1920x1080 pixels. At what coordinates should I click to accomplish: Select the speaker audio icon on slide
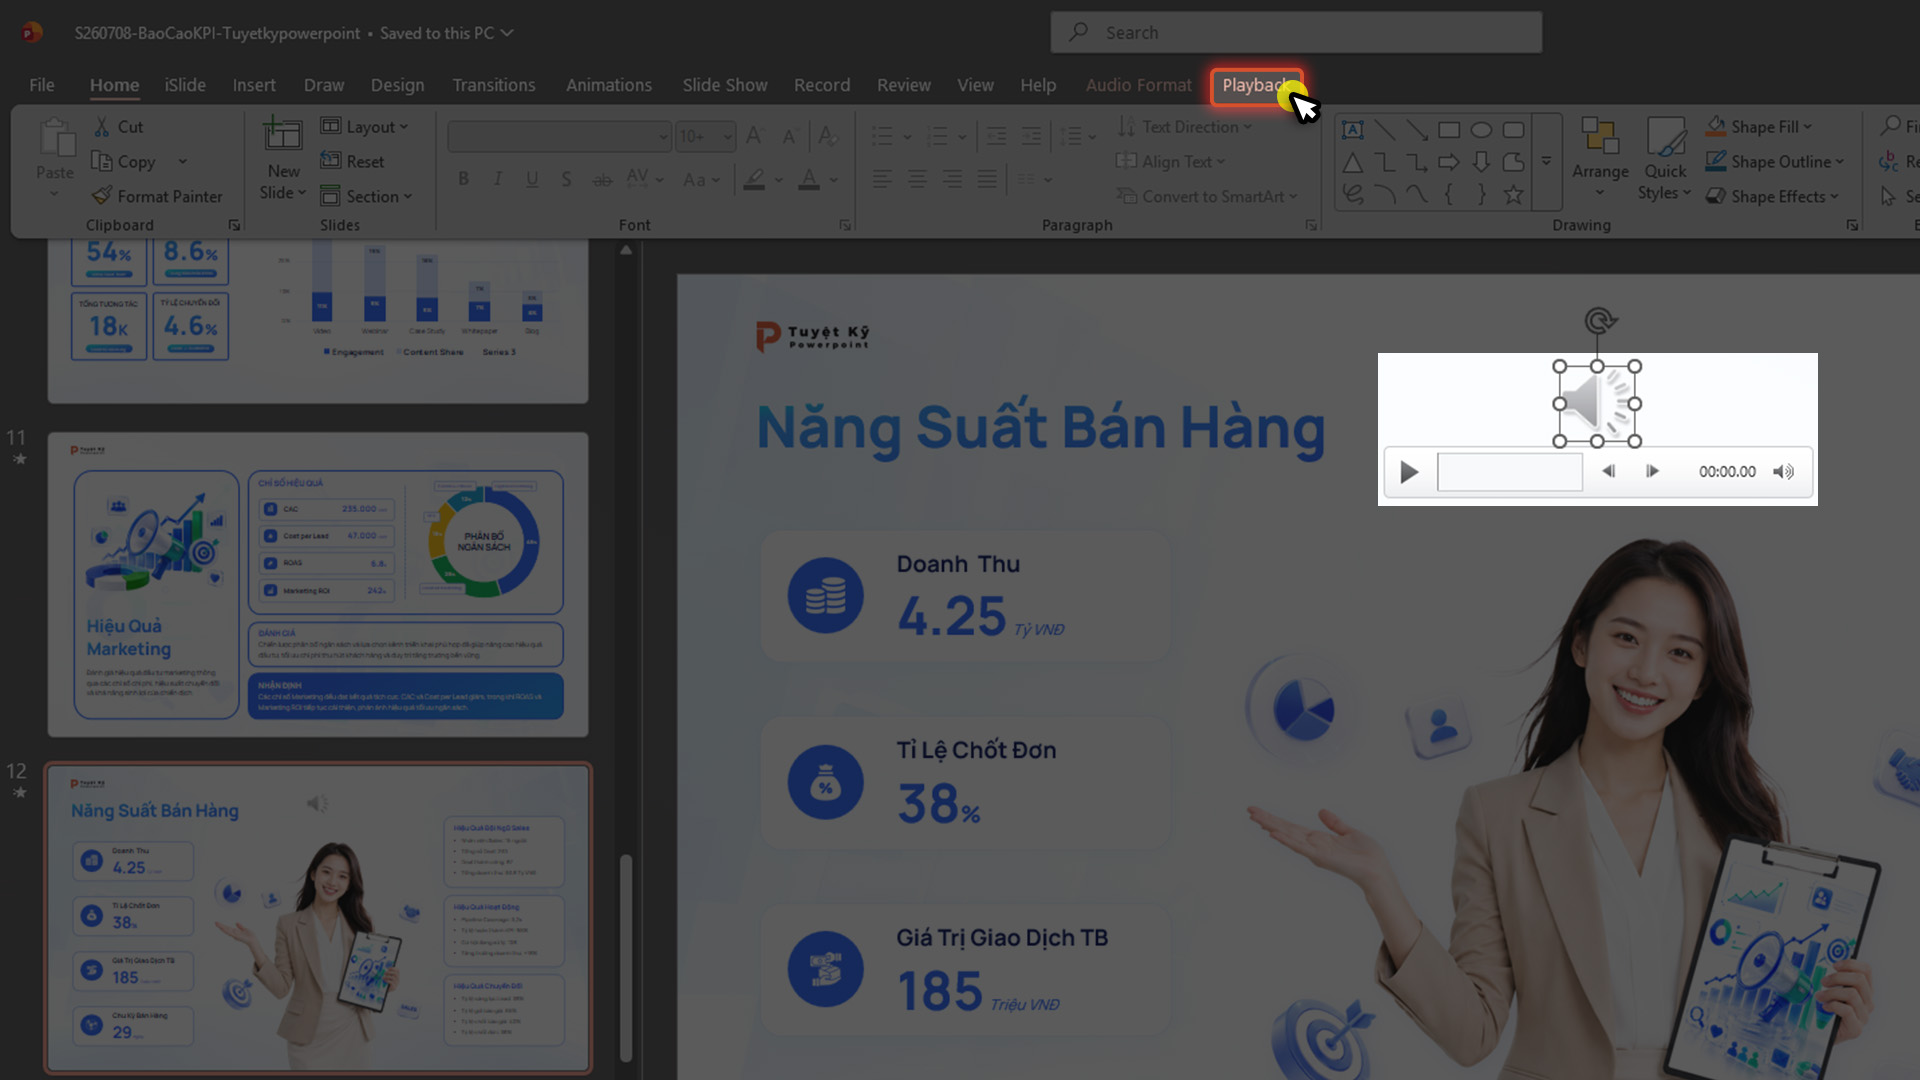pos(1596,404)
